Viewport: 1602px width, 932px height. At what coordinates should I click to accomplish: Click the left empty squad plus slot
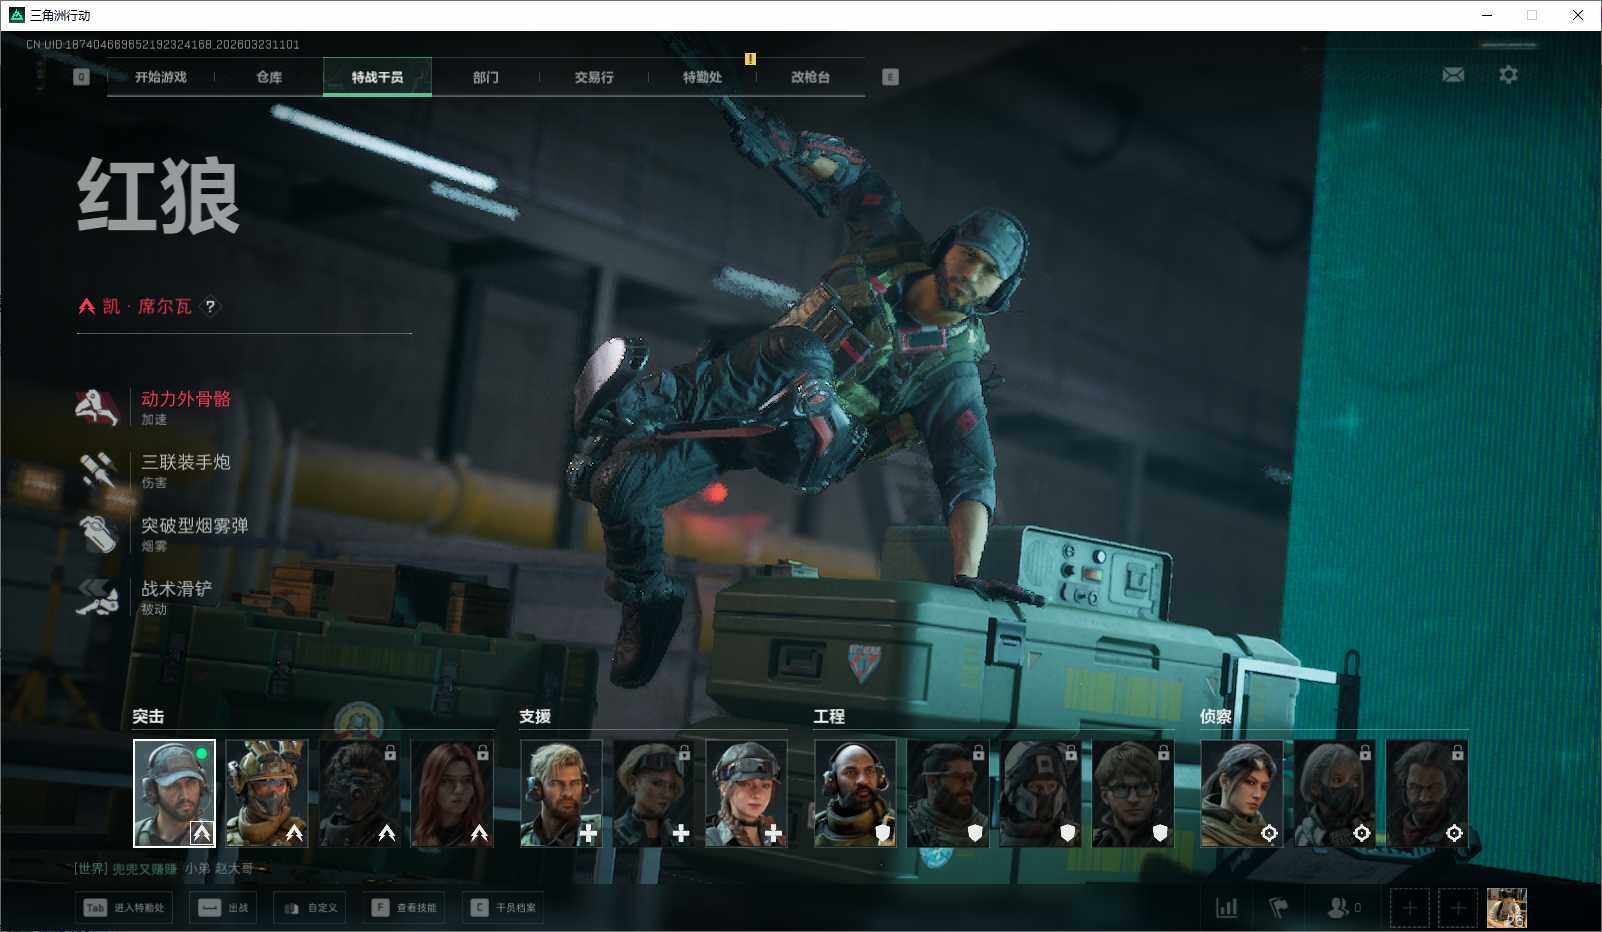pyautogui.click(x=1409, y=908)
